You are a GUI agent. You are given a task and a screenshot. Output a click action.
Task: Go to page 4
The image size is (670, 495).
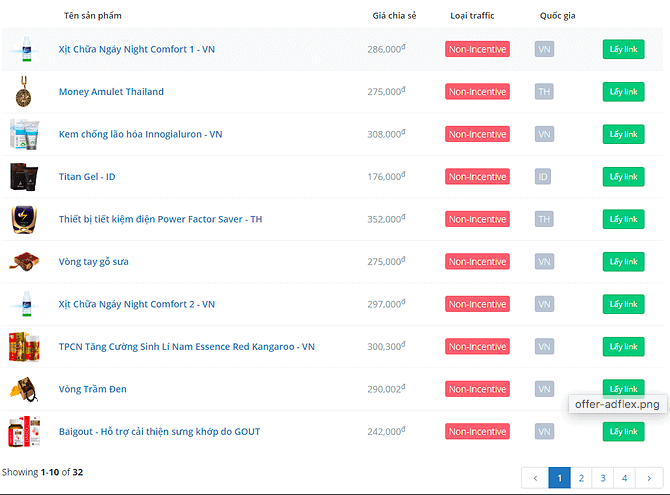[624, 478]
